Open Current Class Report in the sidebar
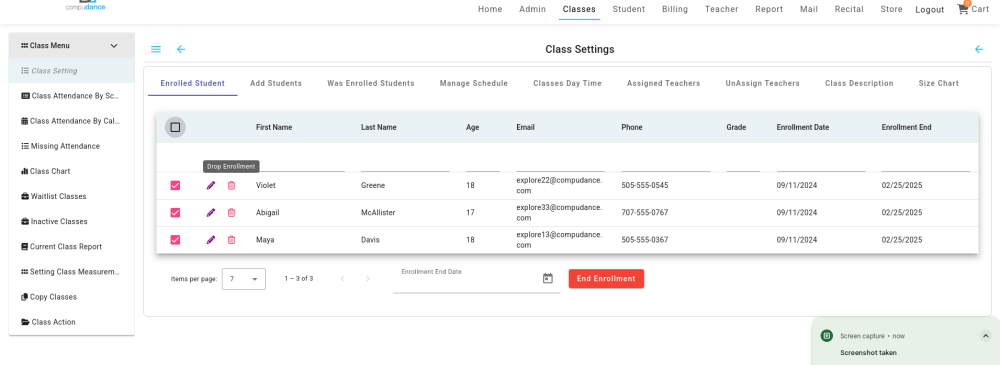 [71, 246]
